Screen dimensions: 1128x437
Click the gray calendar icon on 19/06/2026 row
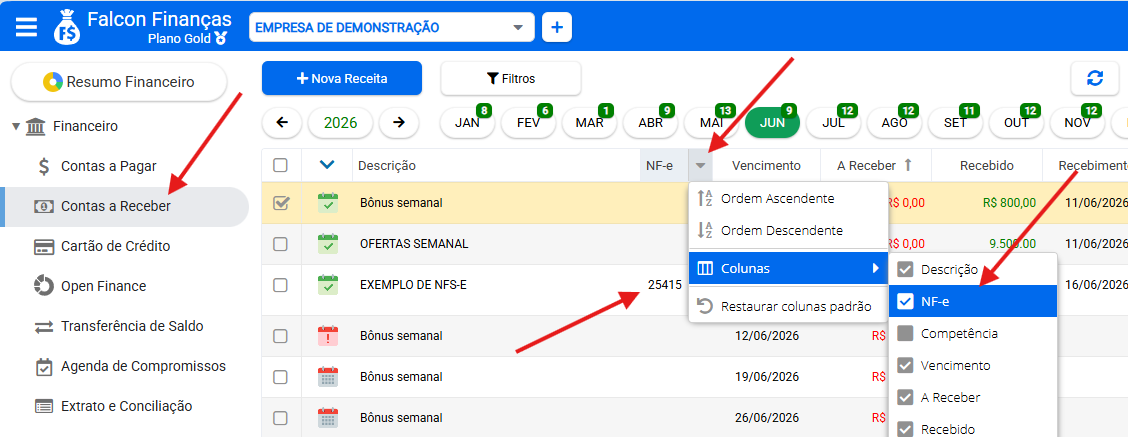tap(328, 377)
